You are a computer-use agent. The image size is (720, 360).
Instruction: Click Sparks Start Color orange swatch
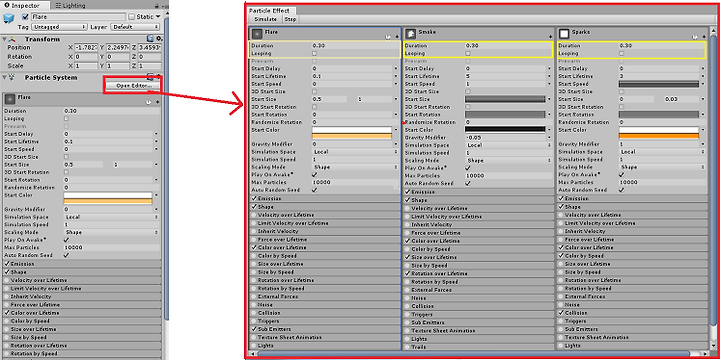tap(658, 136)
